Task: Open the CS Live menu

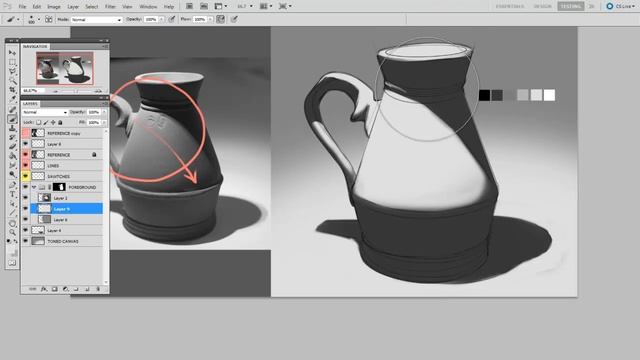Action: (621, 6)
